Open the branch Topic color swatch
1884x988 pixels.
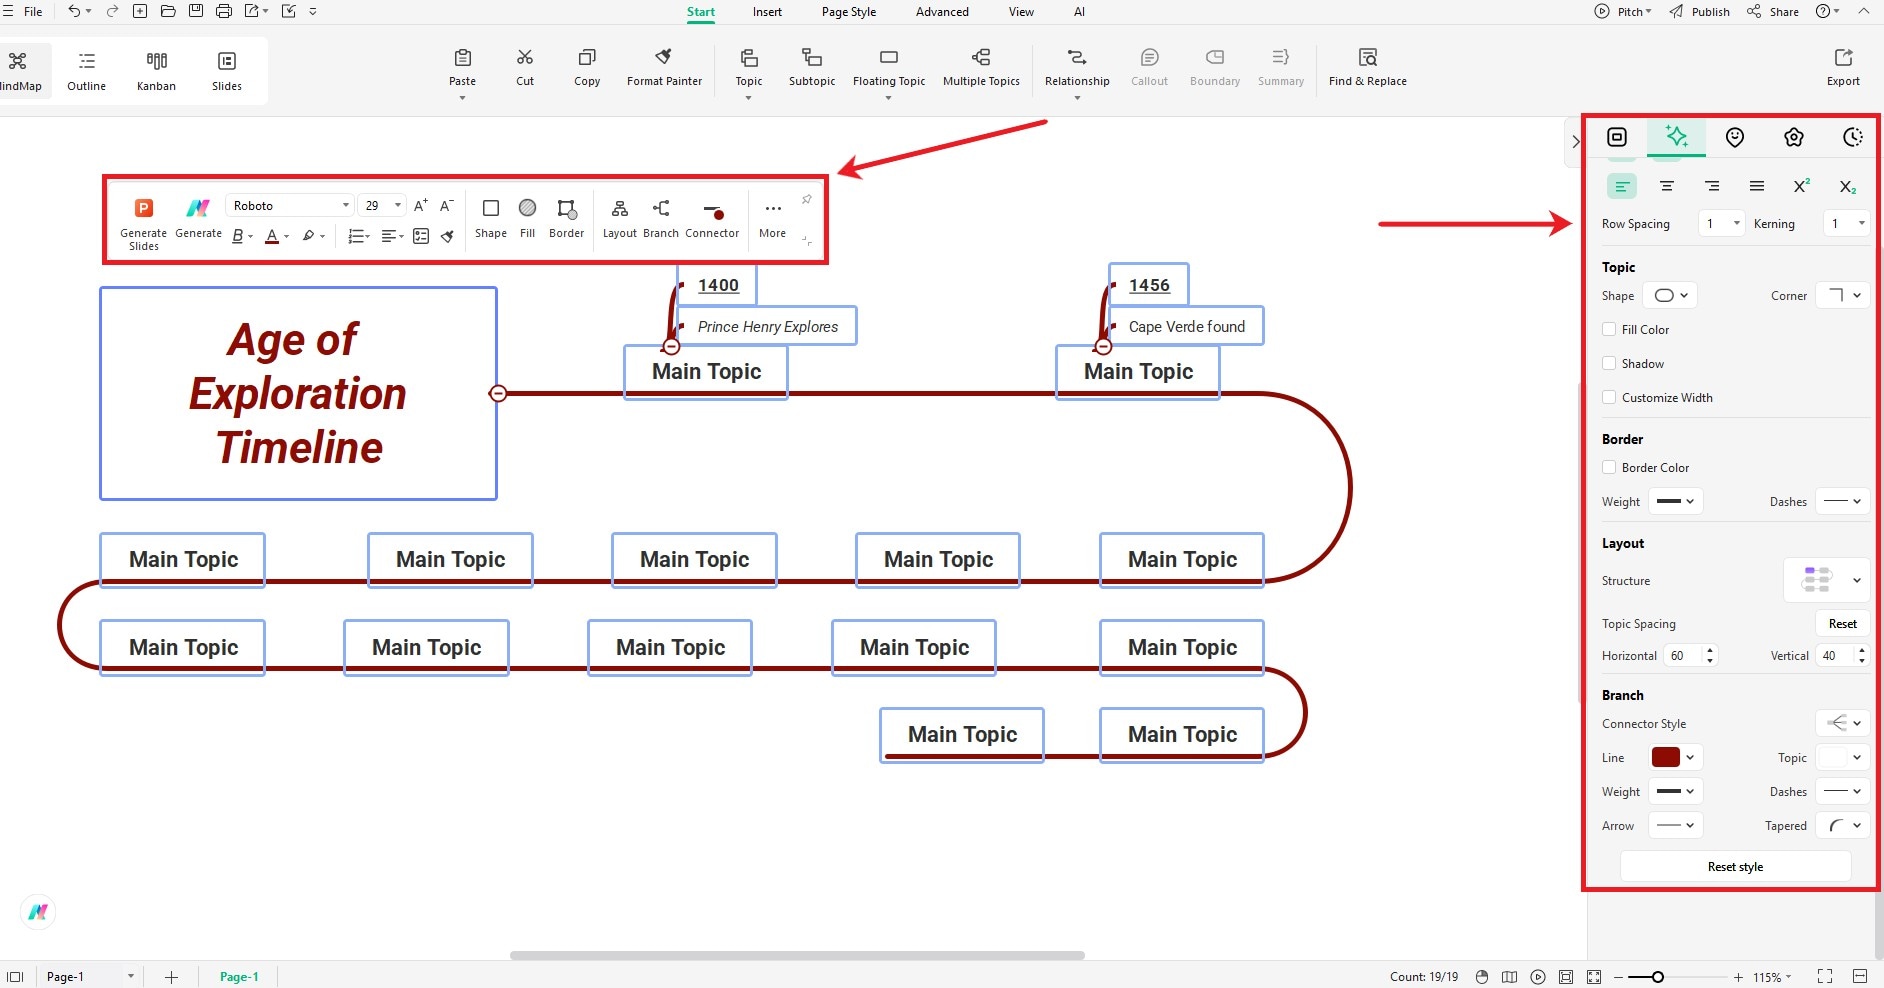(x=1843, y=757)
